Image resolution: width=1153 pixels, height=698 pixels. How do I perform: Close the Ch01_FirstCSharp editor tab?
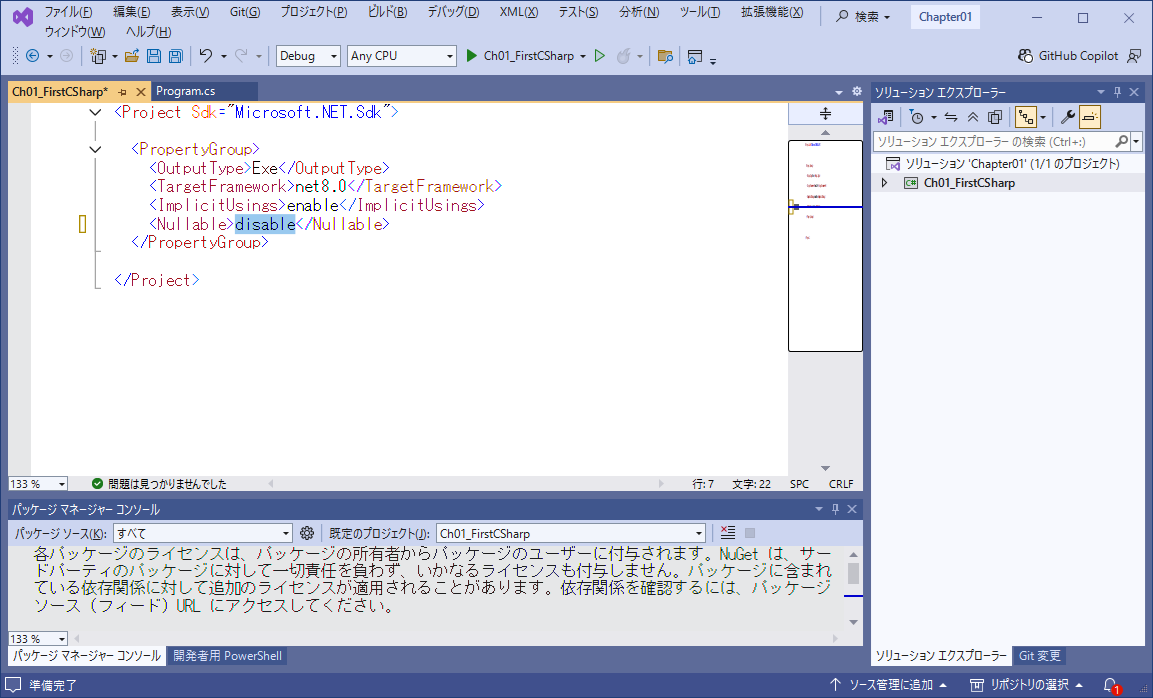[x=140, y=92]
